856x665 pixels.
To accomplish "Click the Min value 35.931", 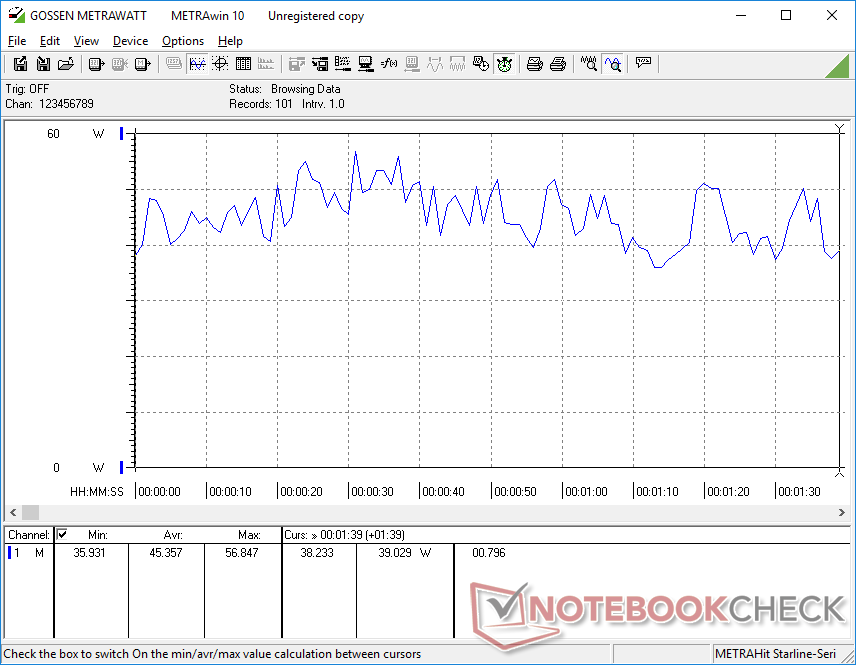I will click(x=89, y=553).
